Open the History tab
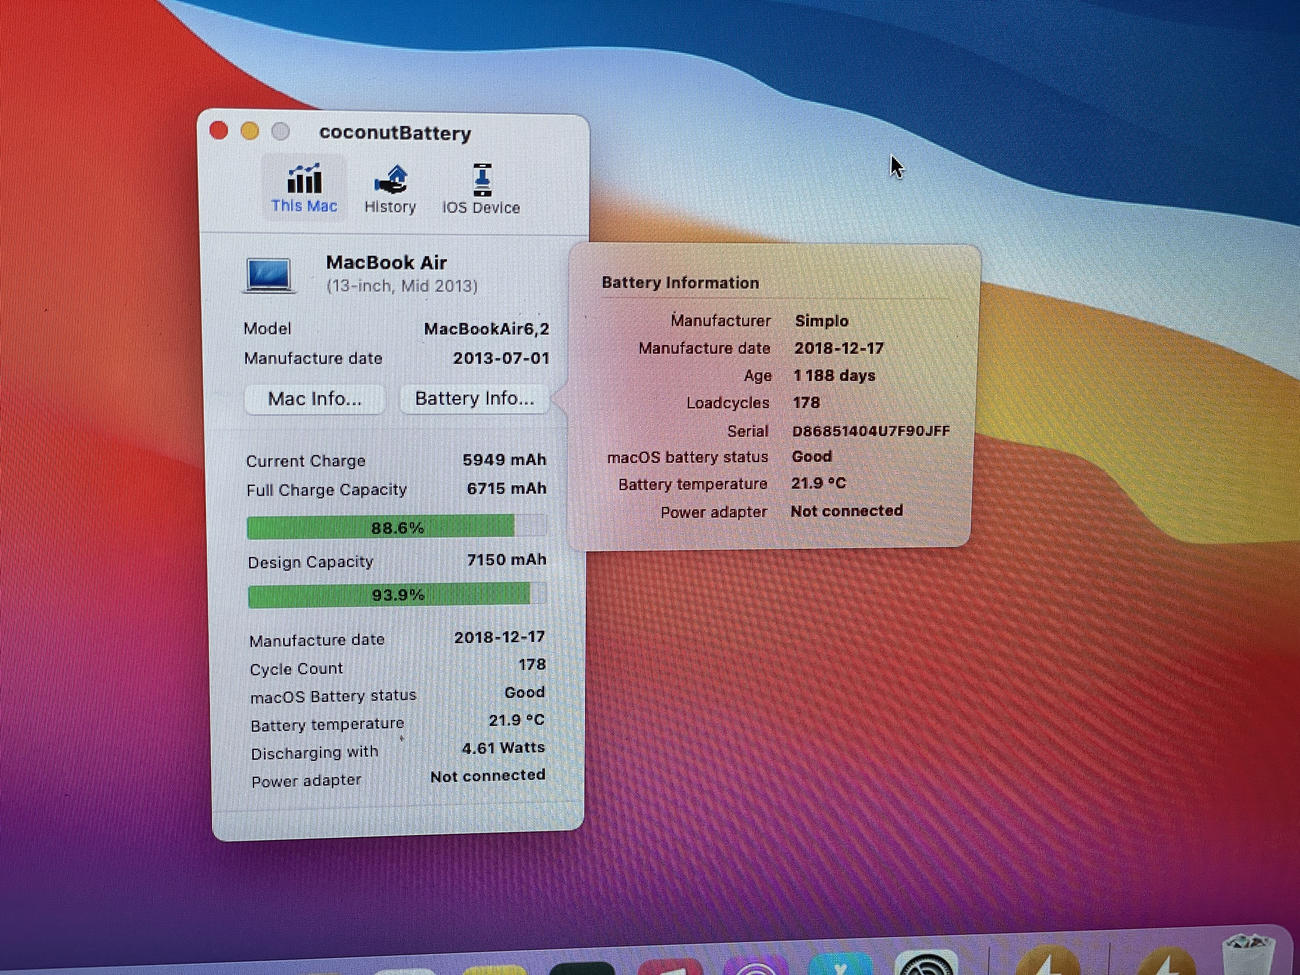The image size is (1300, 975). click(x=390, y=188)
